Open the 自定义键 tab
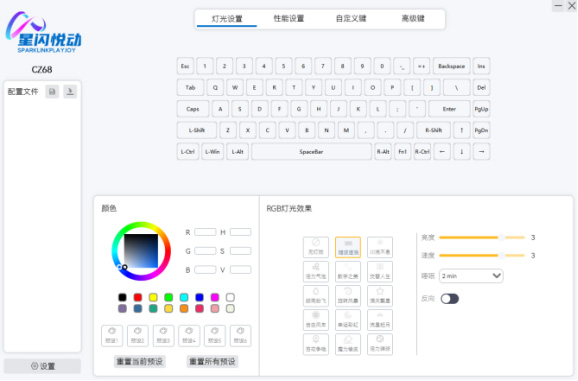 pos(351,18)
